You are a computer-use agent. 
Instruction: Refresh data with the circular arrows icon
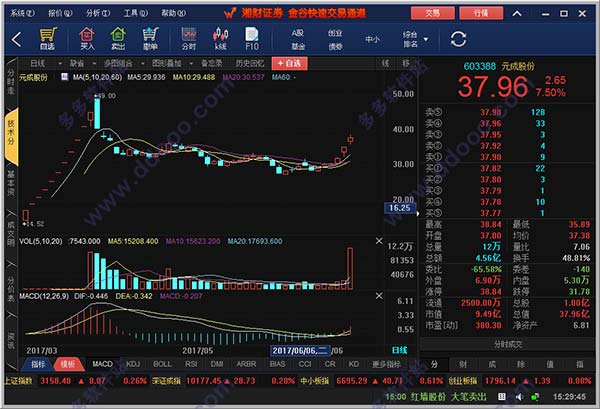tap(458, 39)
